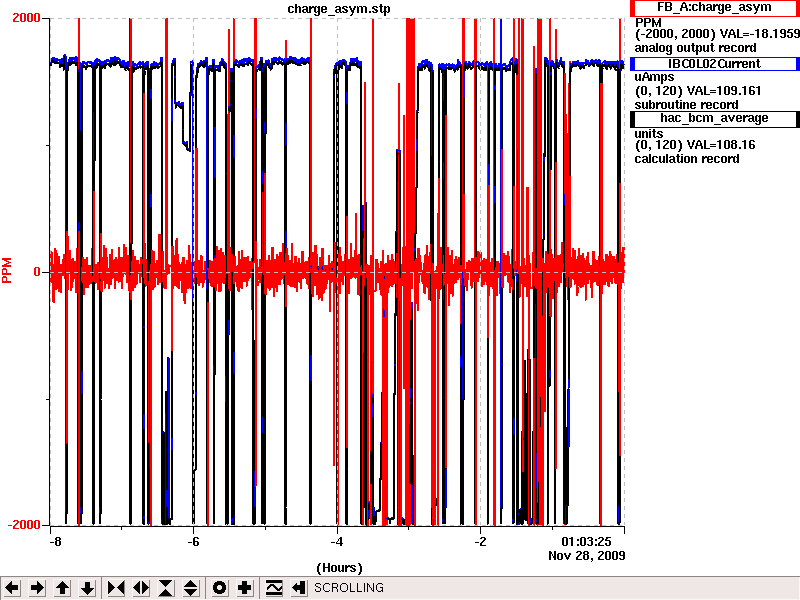Click the 0 y-axis zero label
800x600 pixels.
pyautogui.click(x=37, y=271)
